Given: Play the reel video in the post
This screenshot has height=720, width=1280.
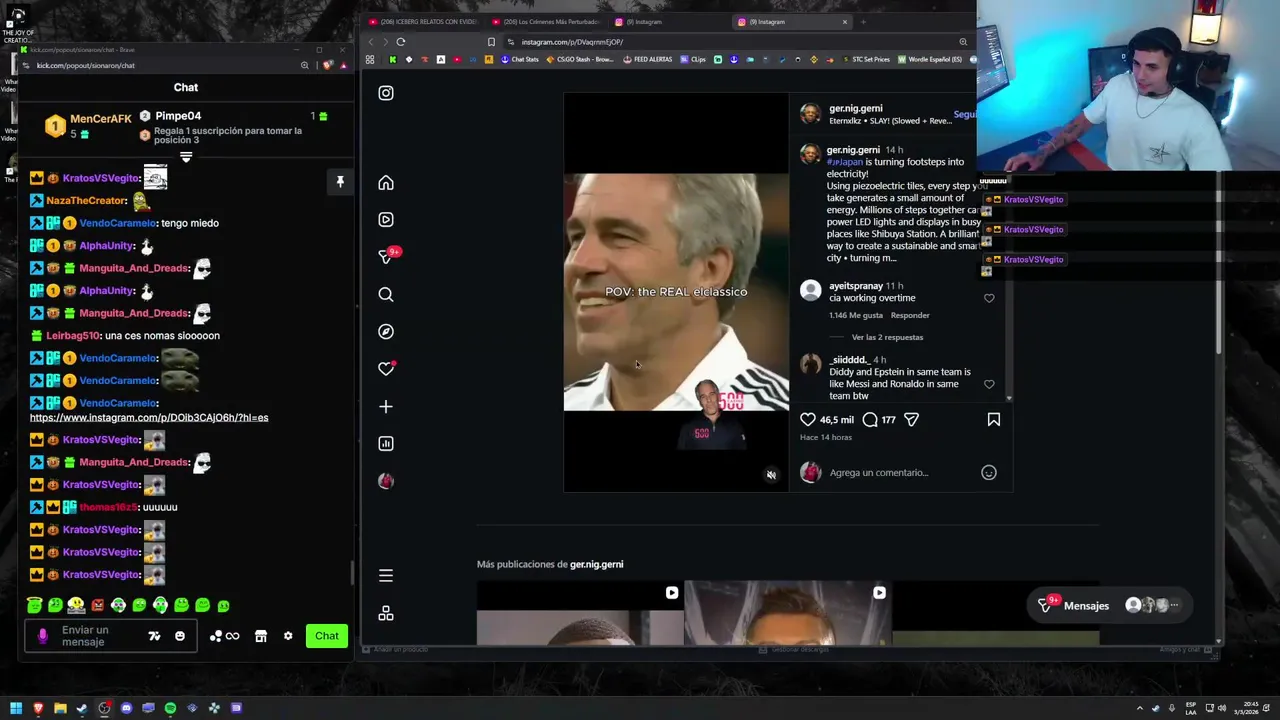Looking at the screenshot, I should tap(676, 292).
